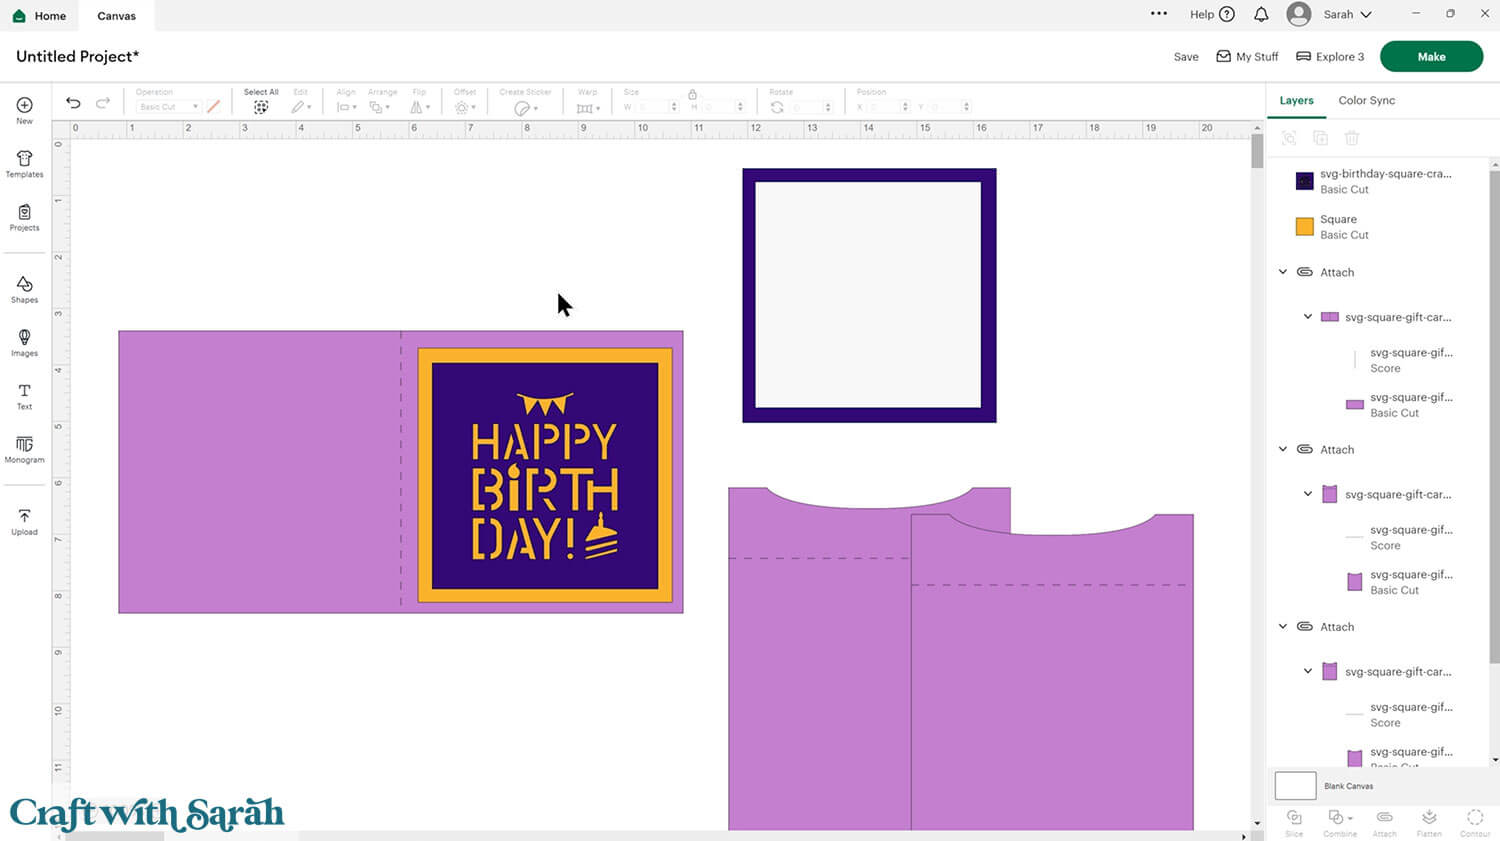This screenshot has height=841, width=1500.
Task: Open the Monogram tool
Action: pos(24,448)
